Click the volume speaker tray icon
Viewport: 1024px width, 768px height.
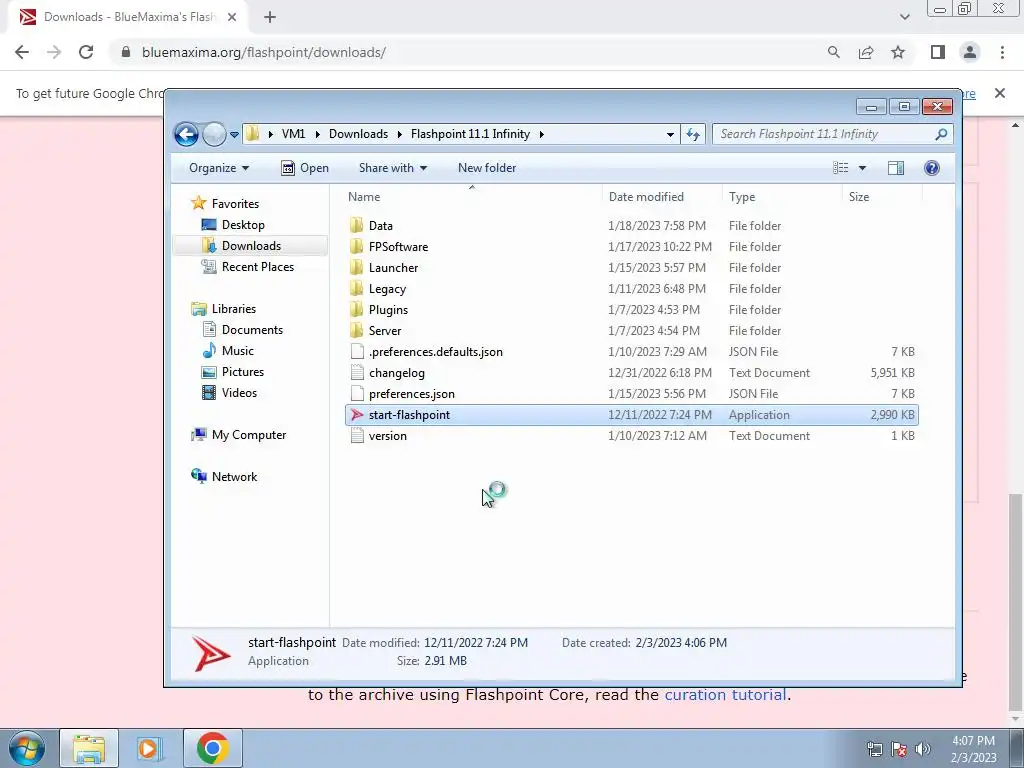click(923, 749)
